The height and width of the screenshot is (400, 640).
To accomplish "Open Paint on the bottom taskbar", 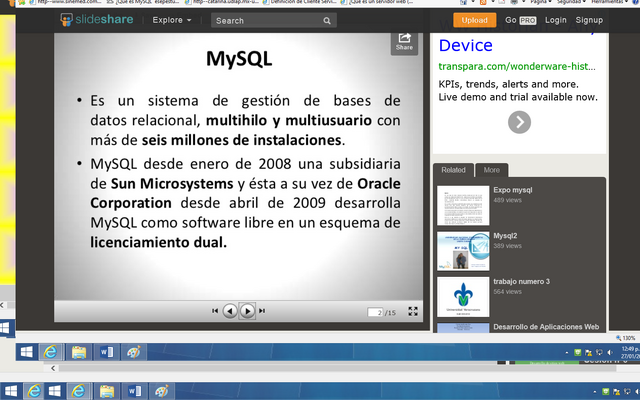I will tap(162, 391).
